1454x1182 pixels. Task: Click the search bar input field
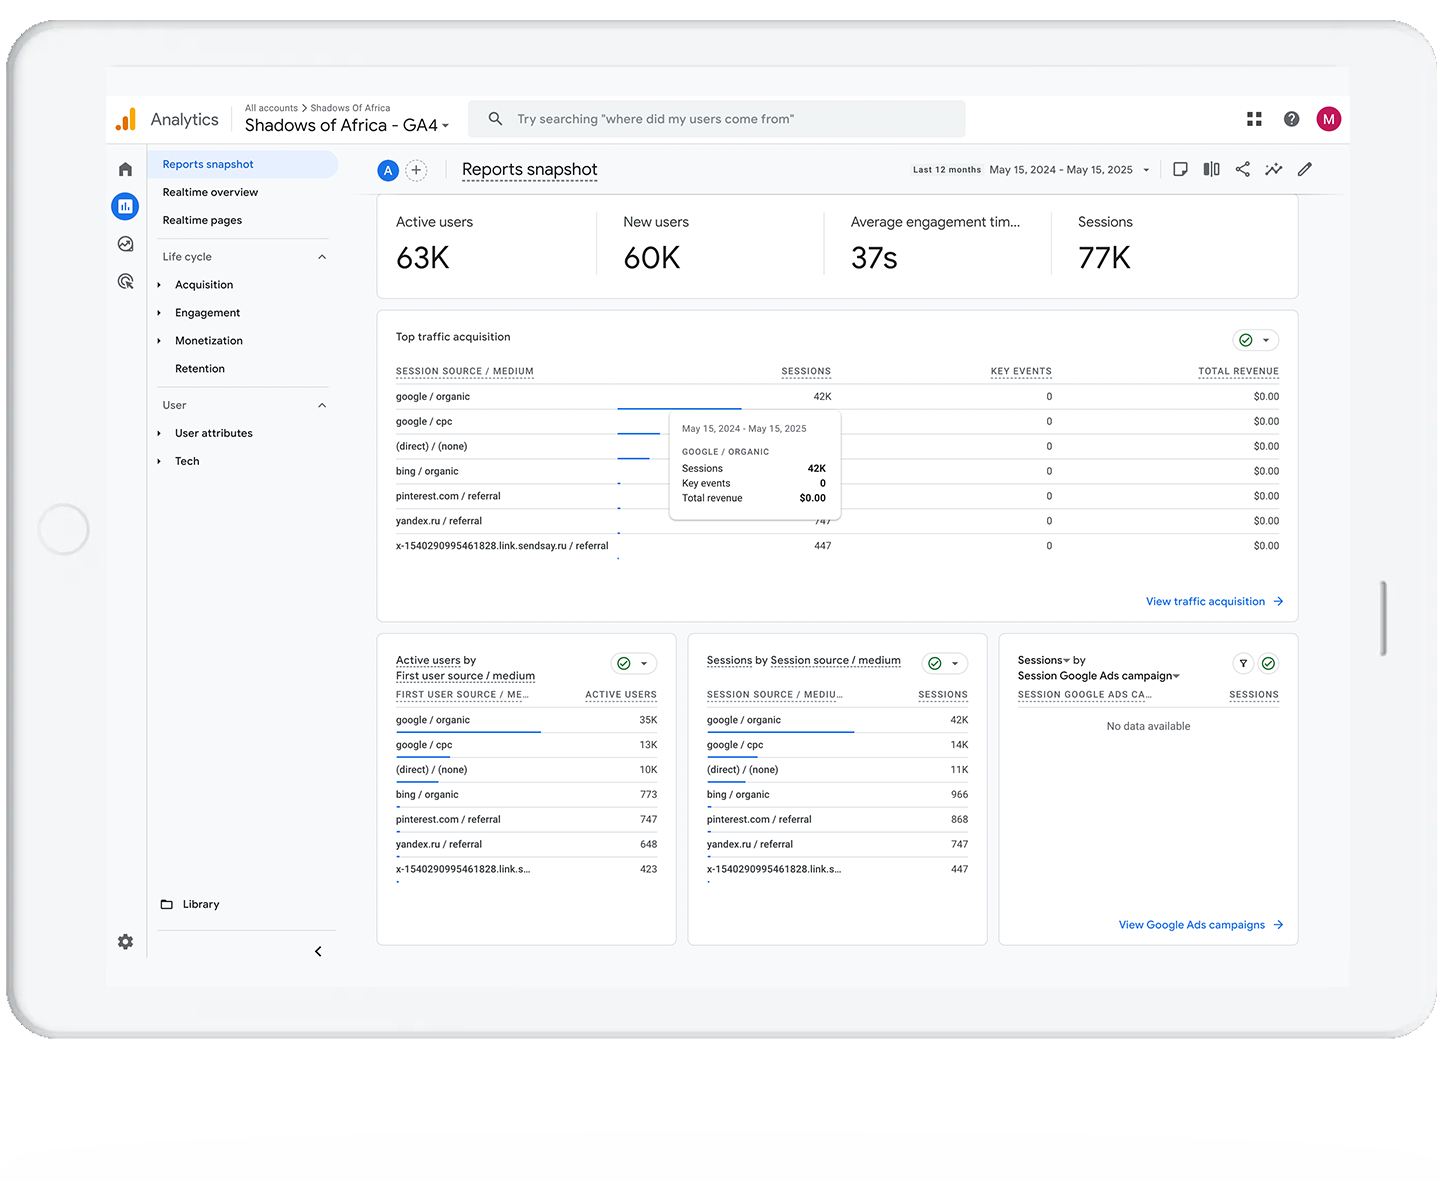[x=716, y=119]
